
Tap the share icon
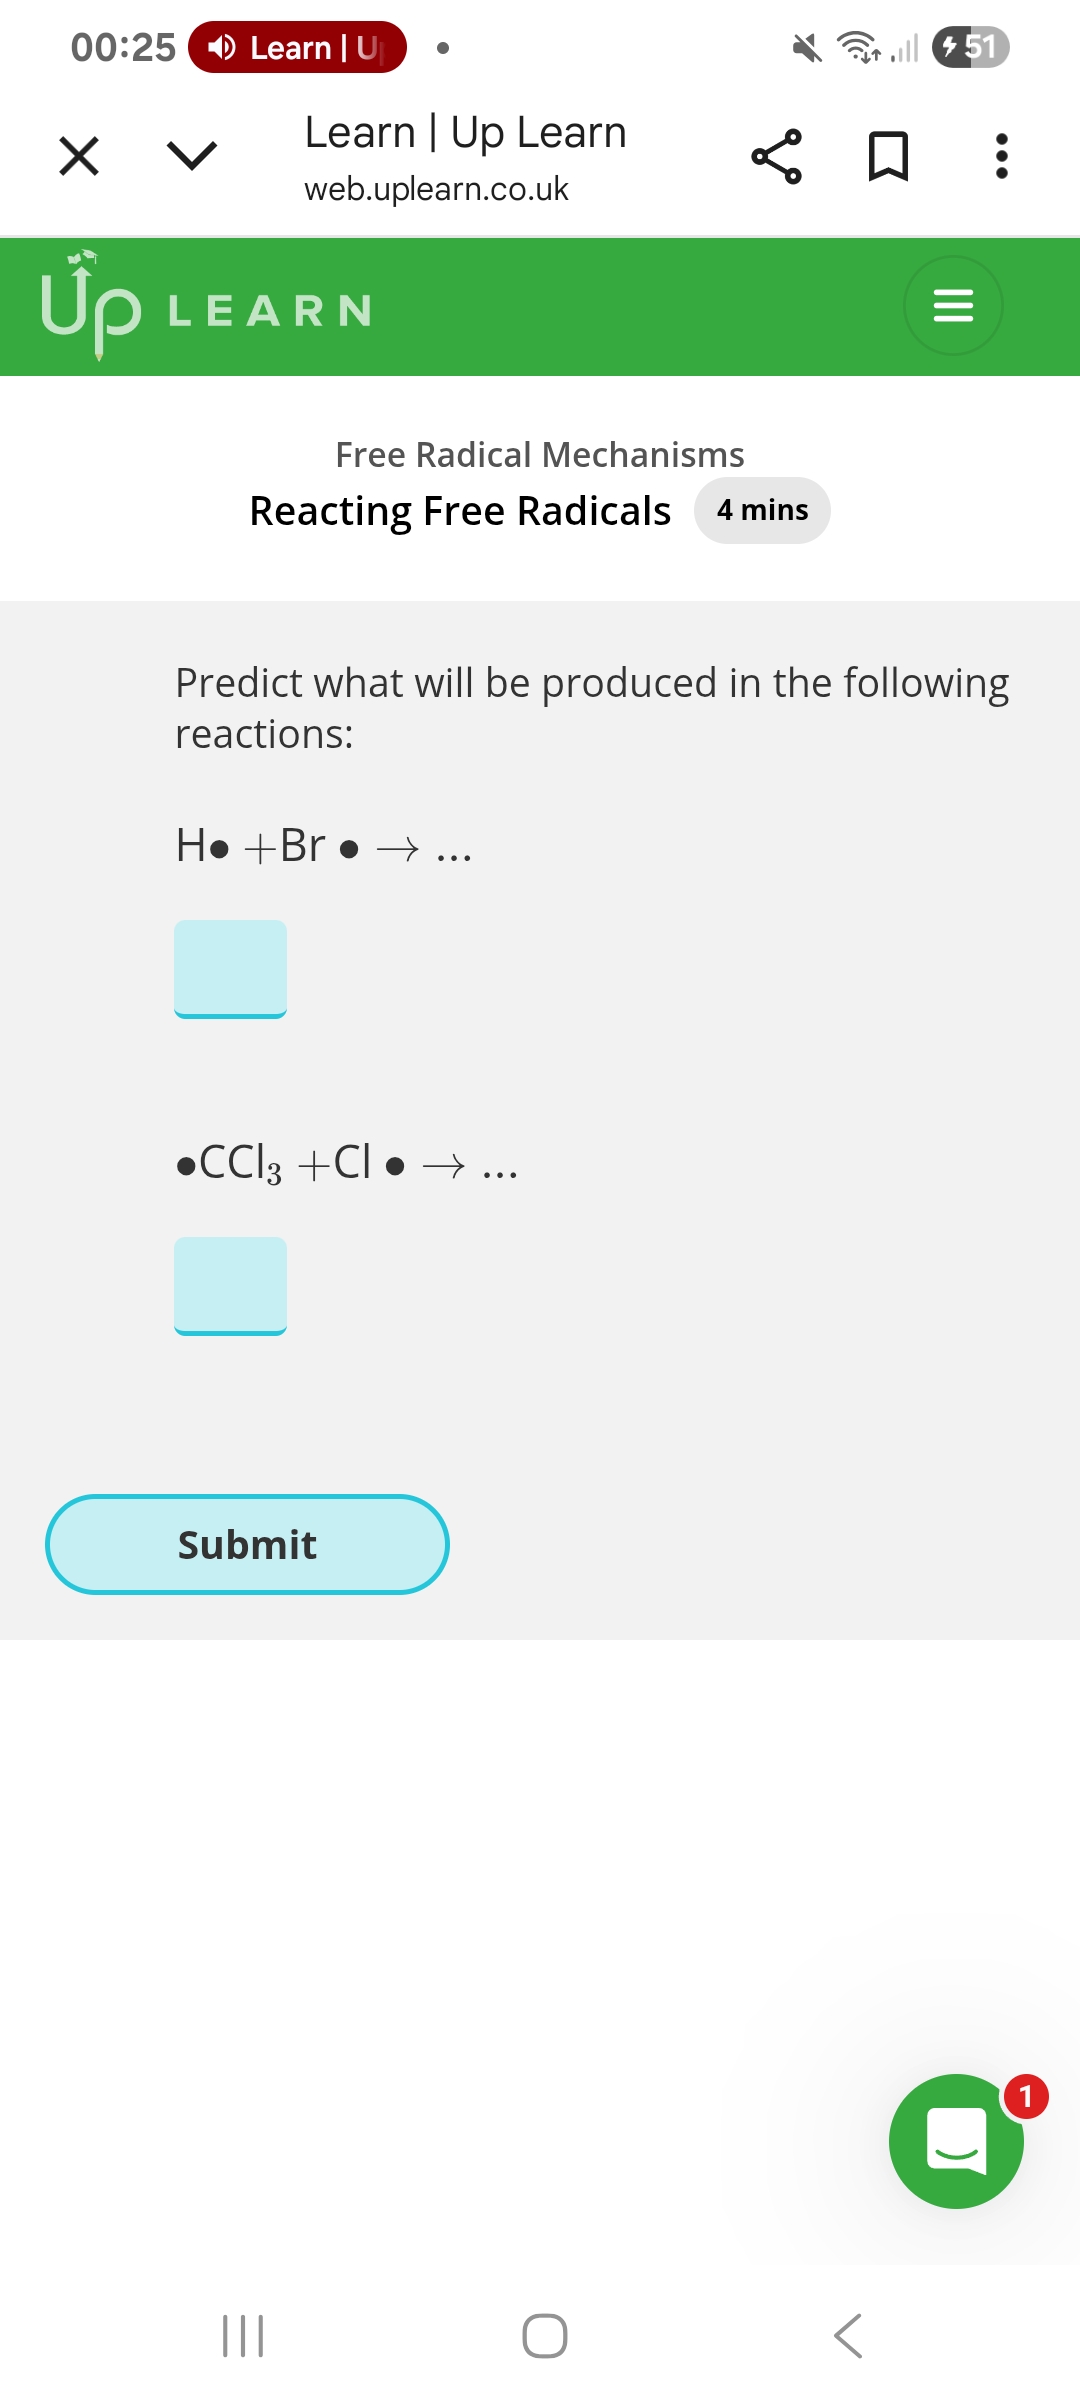point(776,157)
